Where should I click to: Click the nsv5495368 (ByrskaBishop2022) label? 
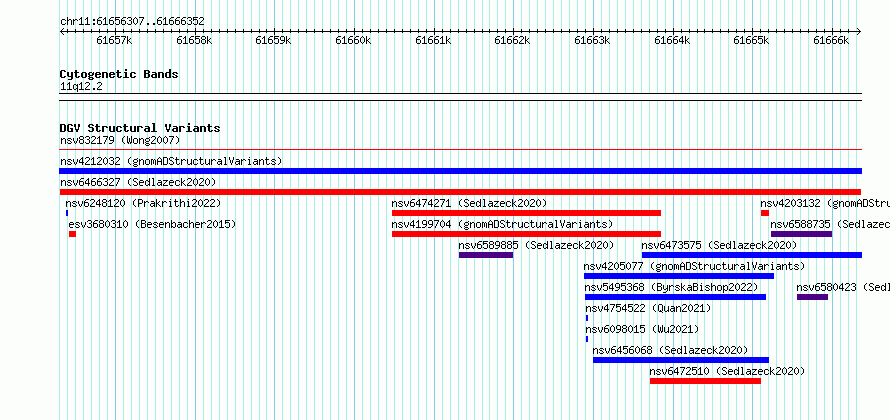(671, 287)
